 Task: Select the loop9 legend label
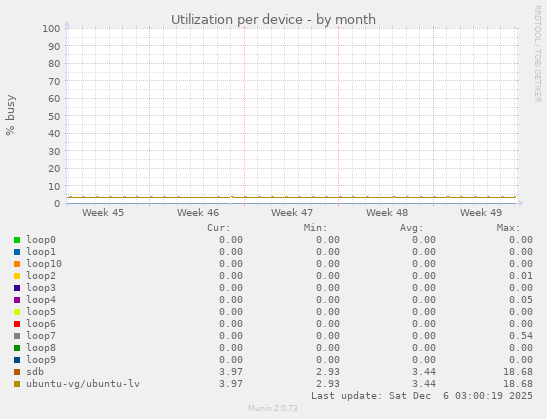(x=41, y=360)
